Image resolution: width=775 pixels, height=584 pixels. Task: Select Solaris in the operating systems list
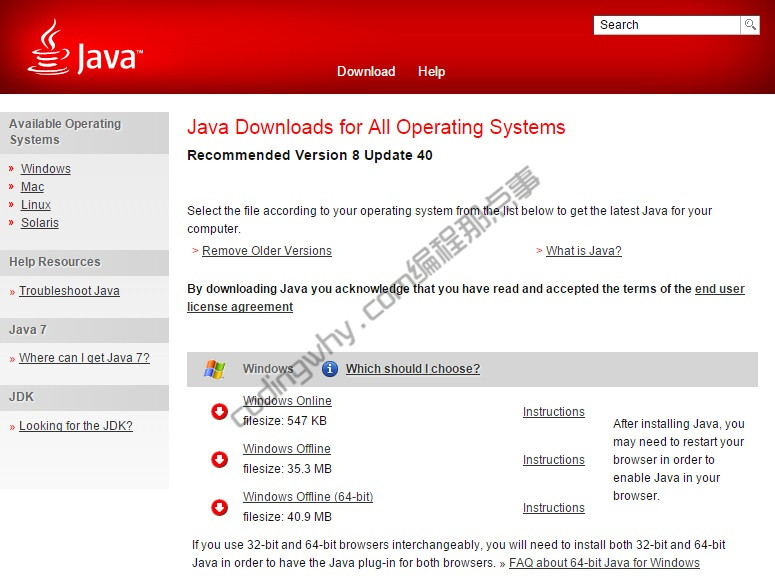pyautogui.click(x=40, y=223)
